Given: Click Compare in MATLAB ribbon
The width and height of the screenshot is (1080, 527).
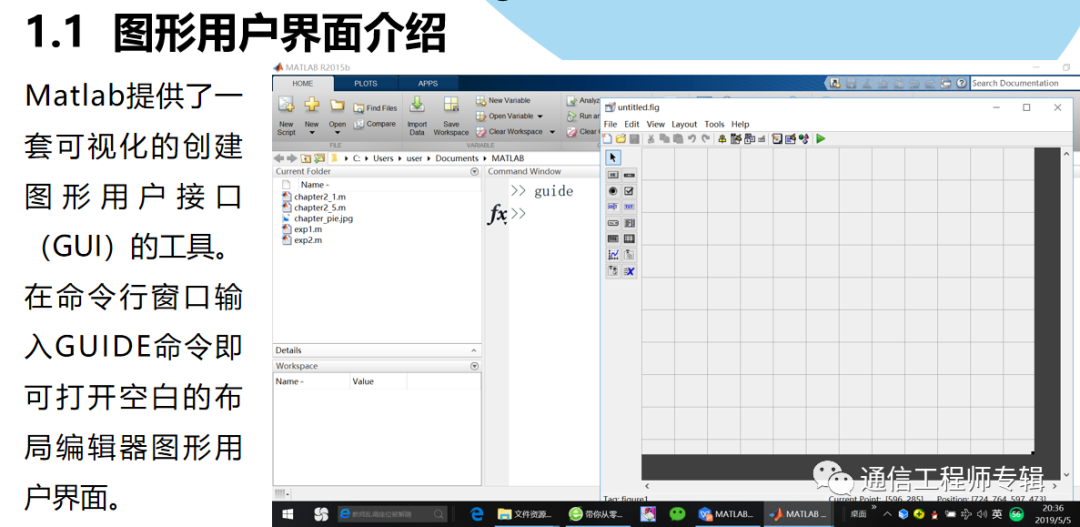Looking at the screenshot, I should pos(375,124).
